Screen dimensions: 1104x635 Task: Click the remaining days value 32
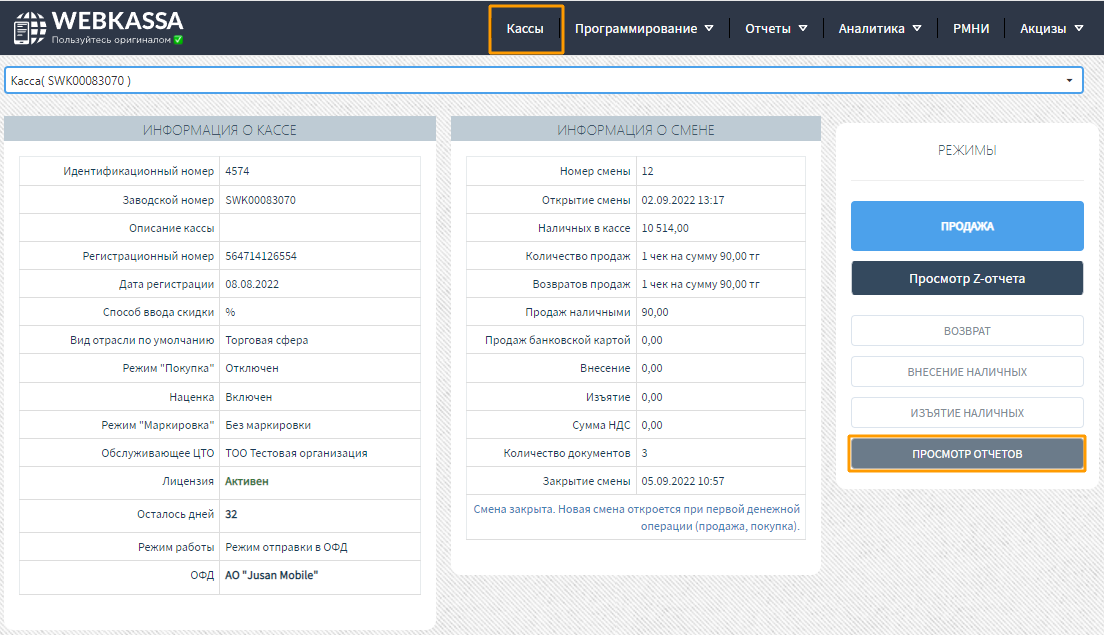click(x=231, y=515)
